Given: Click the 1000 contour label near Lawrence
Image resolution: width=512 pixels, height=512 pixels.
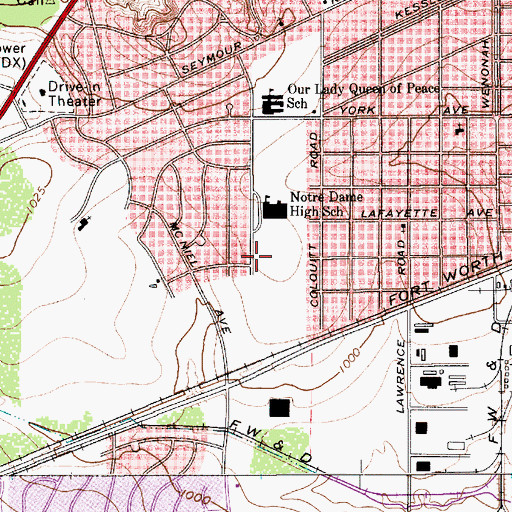Looking at the screenshot, I should (x=350, y=361).
